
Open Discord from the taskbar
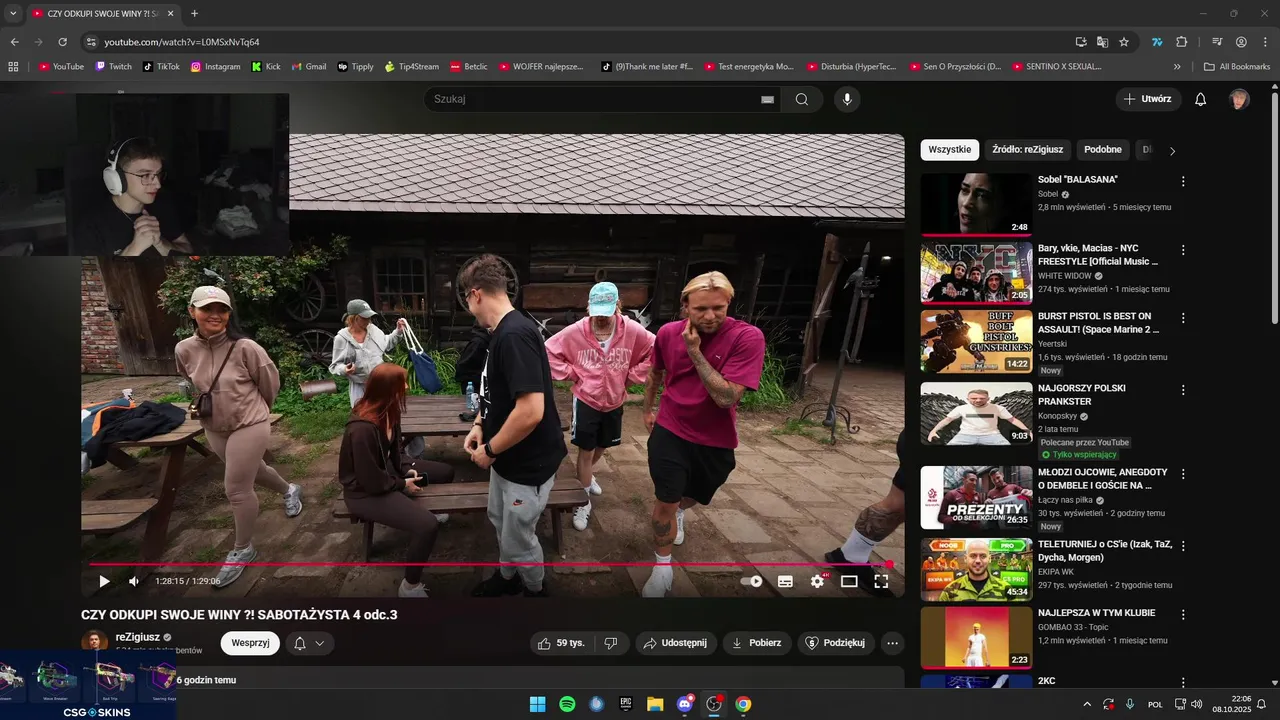pyautogui.click(x=685, y=704)
